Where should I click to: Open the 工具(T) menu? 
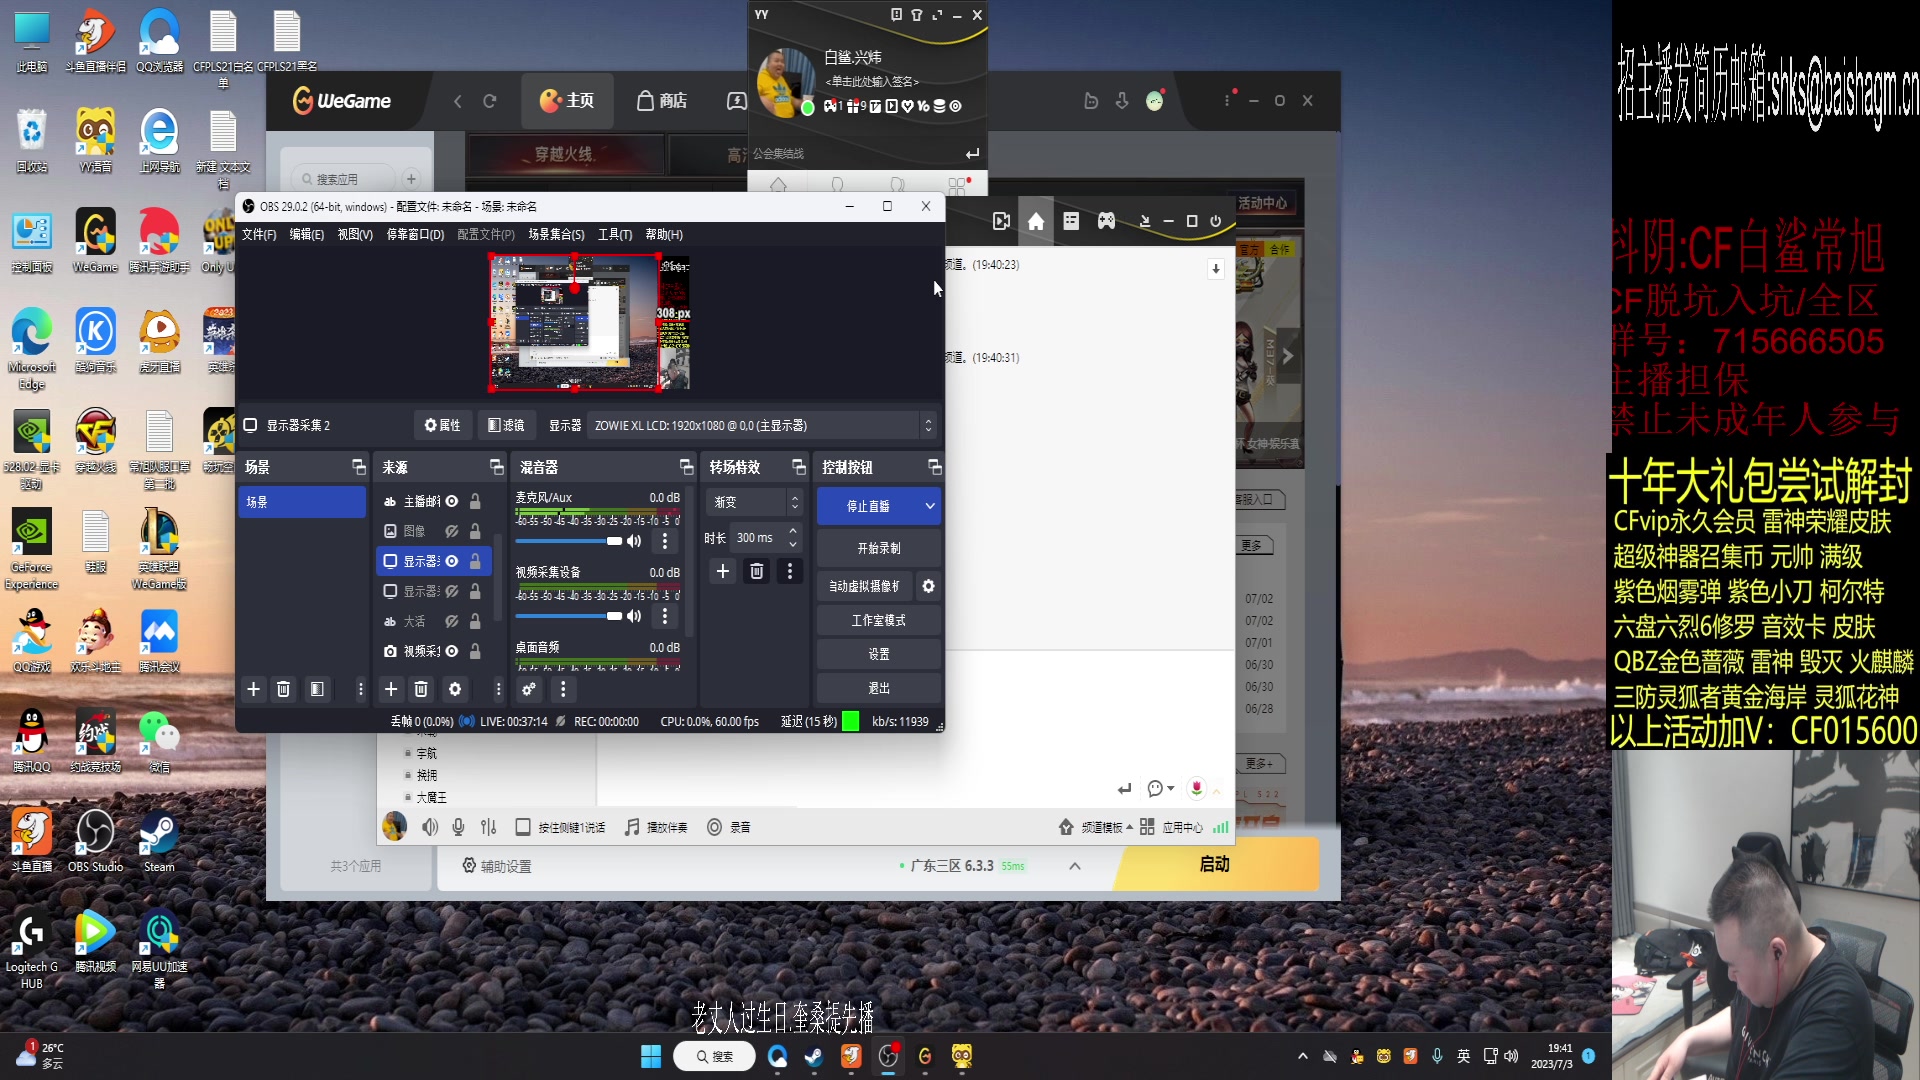[614, 234]
